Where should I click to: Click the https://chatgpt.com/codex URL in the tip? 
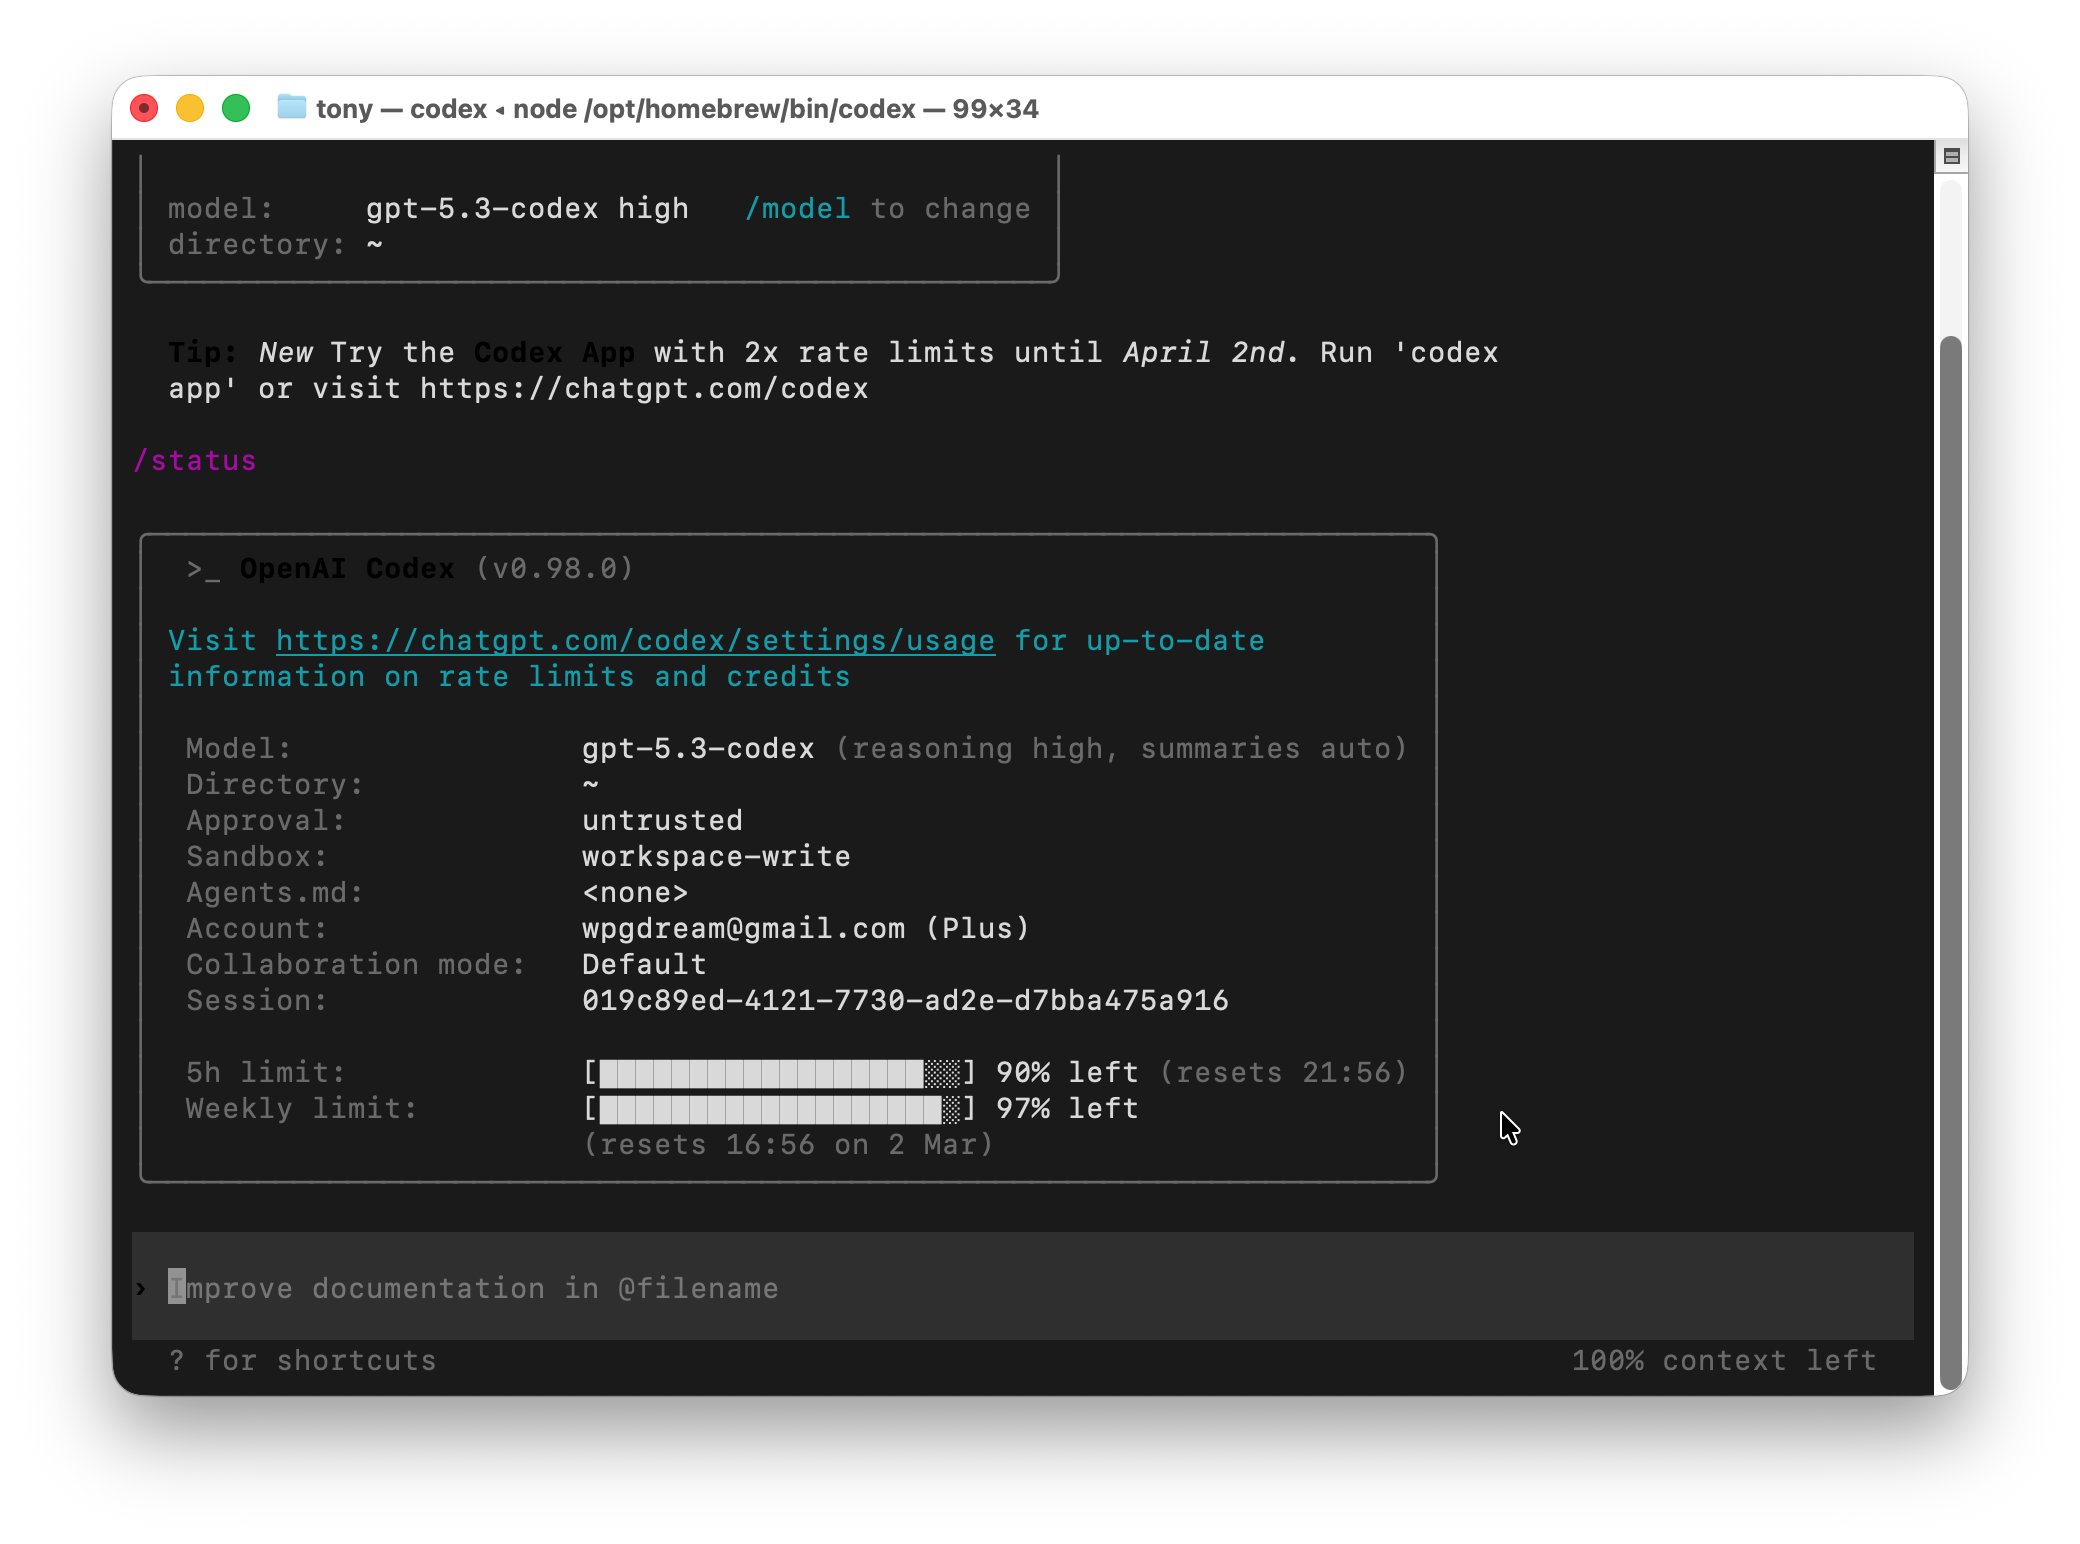pos(644,389)
